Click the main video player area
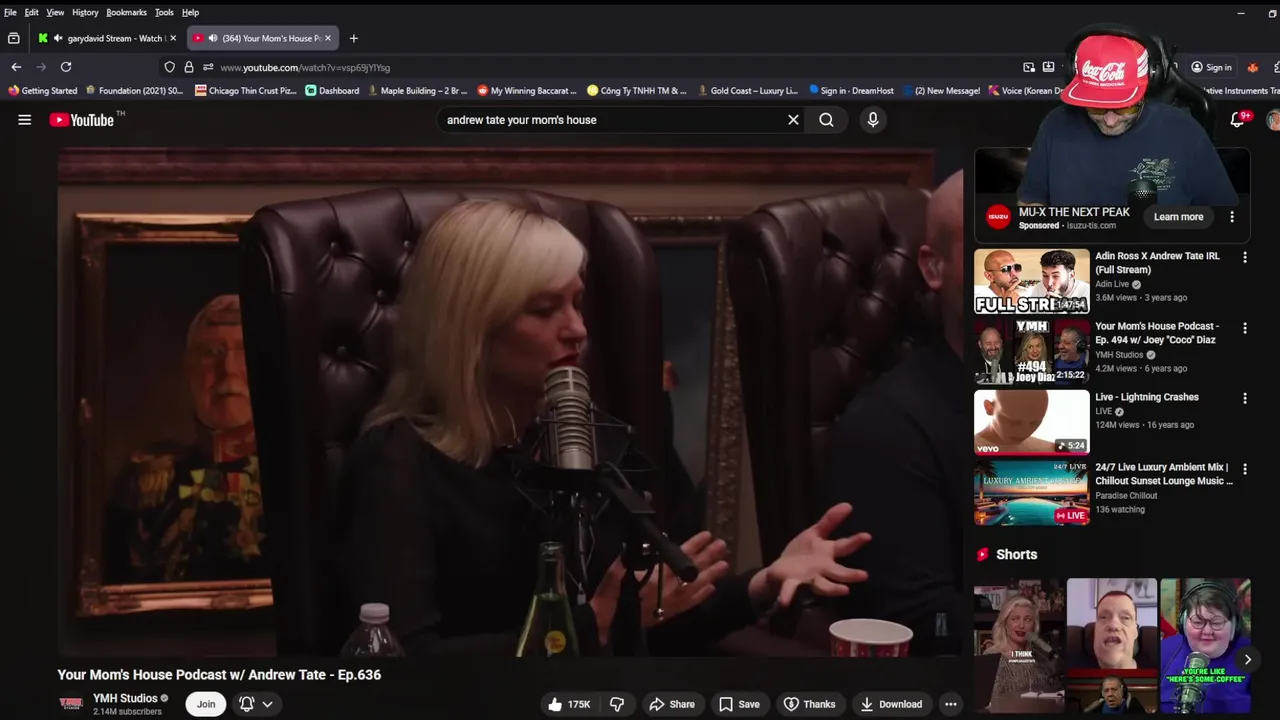Screen dimensions: 1280x720 [510, 403]
